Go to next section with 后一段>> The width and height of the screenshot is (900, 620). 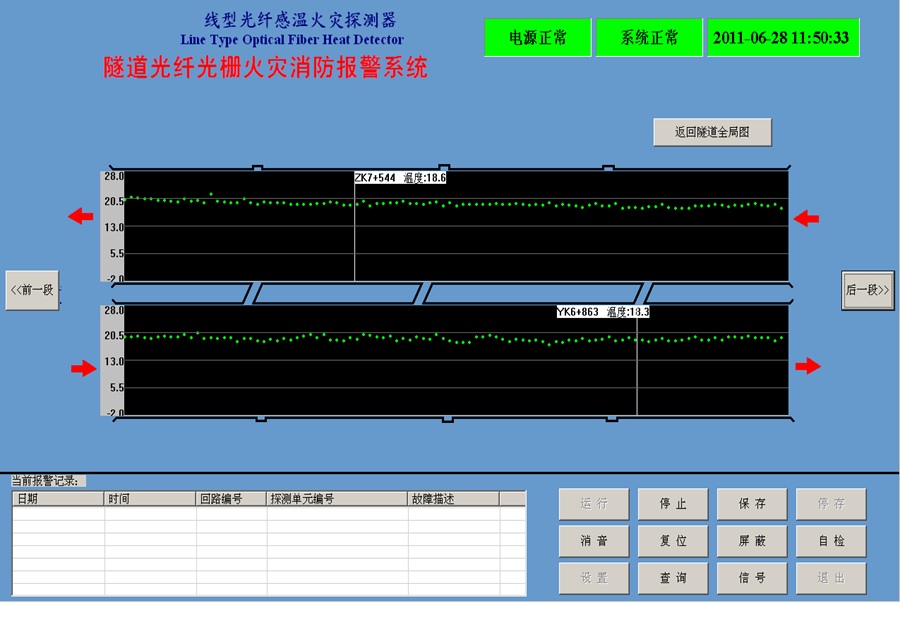point(867,290)
